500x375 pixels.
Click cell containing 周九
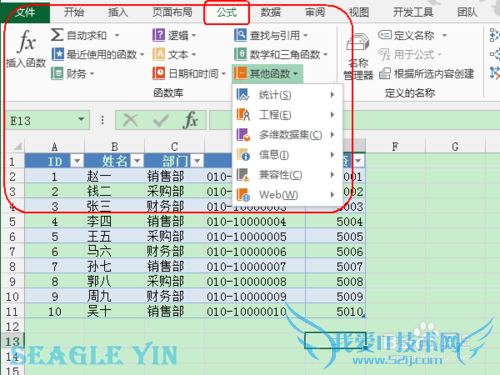114,296
